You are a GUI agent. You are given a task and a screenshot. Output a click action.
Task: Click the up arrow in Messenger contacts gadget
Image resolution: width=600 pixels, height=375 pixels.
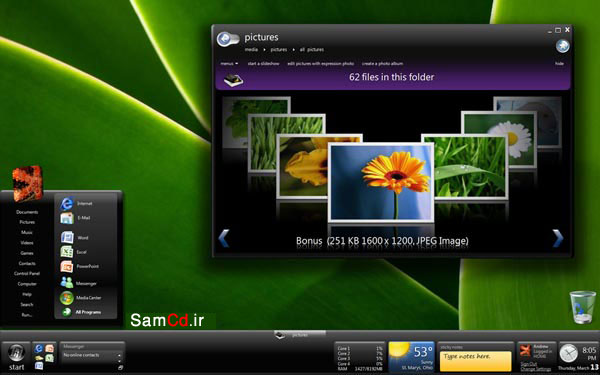(x=119, y=355)
